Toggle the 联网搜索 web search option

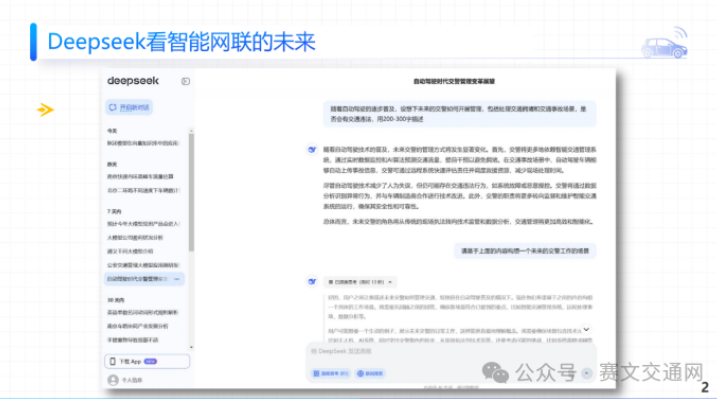(370, 373)
